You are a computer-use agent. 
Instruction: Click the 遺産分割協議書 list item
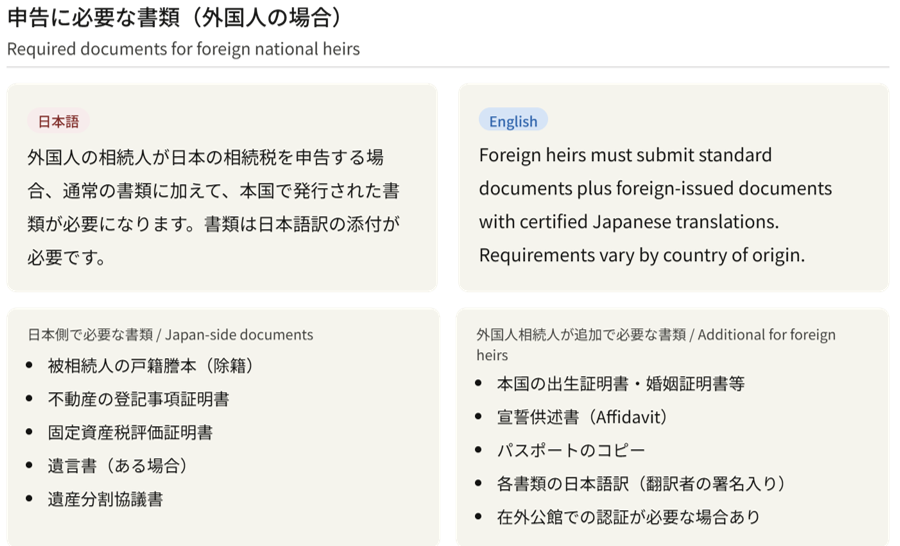(x=105, y=499)
